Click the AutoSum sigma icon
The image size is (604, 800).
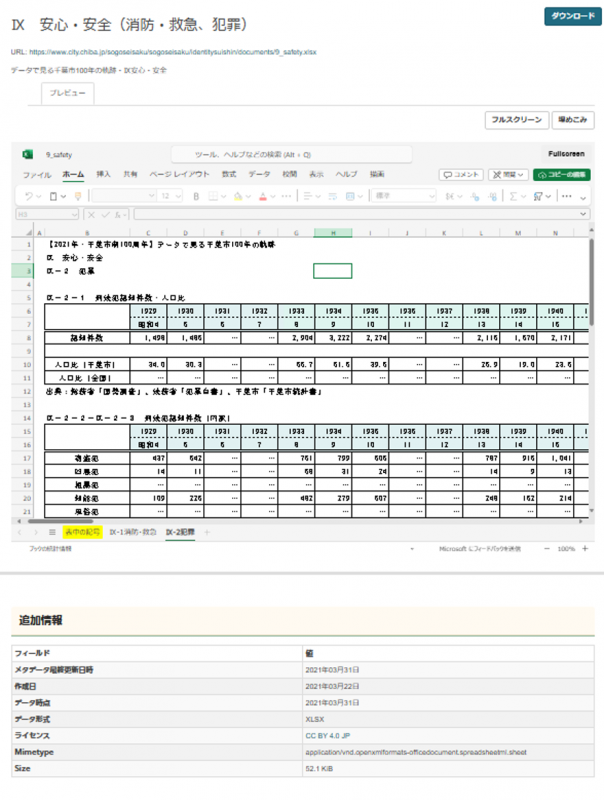[513, 196]
